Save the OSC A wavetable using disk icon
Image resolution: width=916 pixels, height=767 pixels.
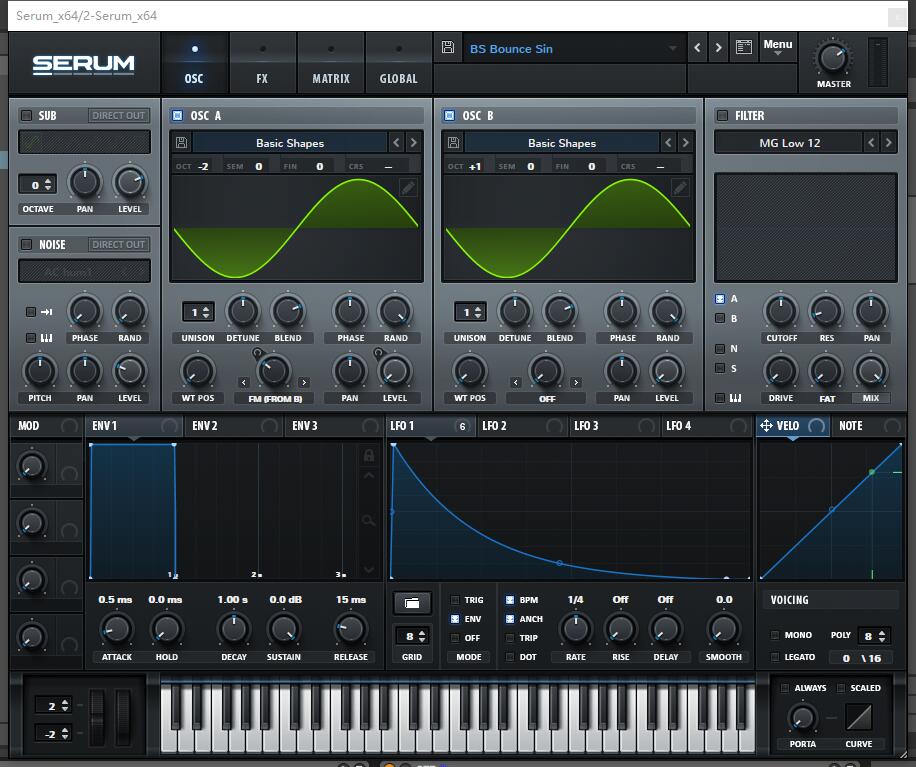[x=180, y=143]
